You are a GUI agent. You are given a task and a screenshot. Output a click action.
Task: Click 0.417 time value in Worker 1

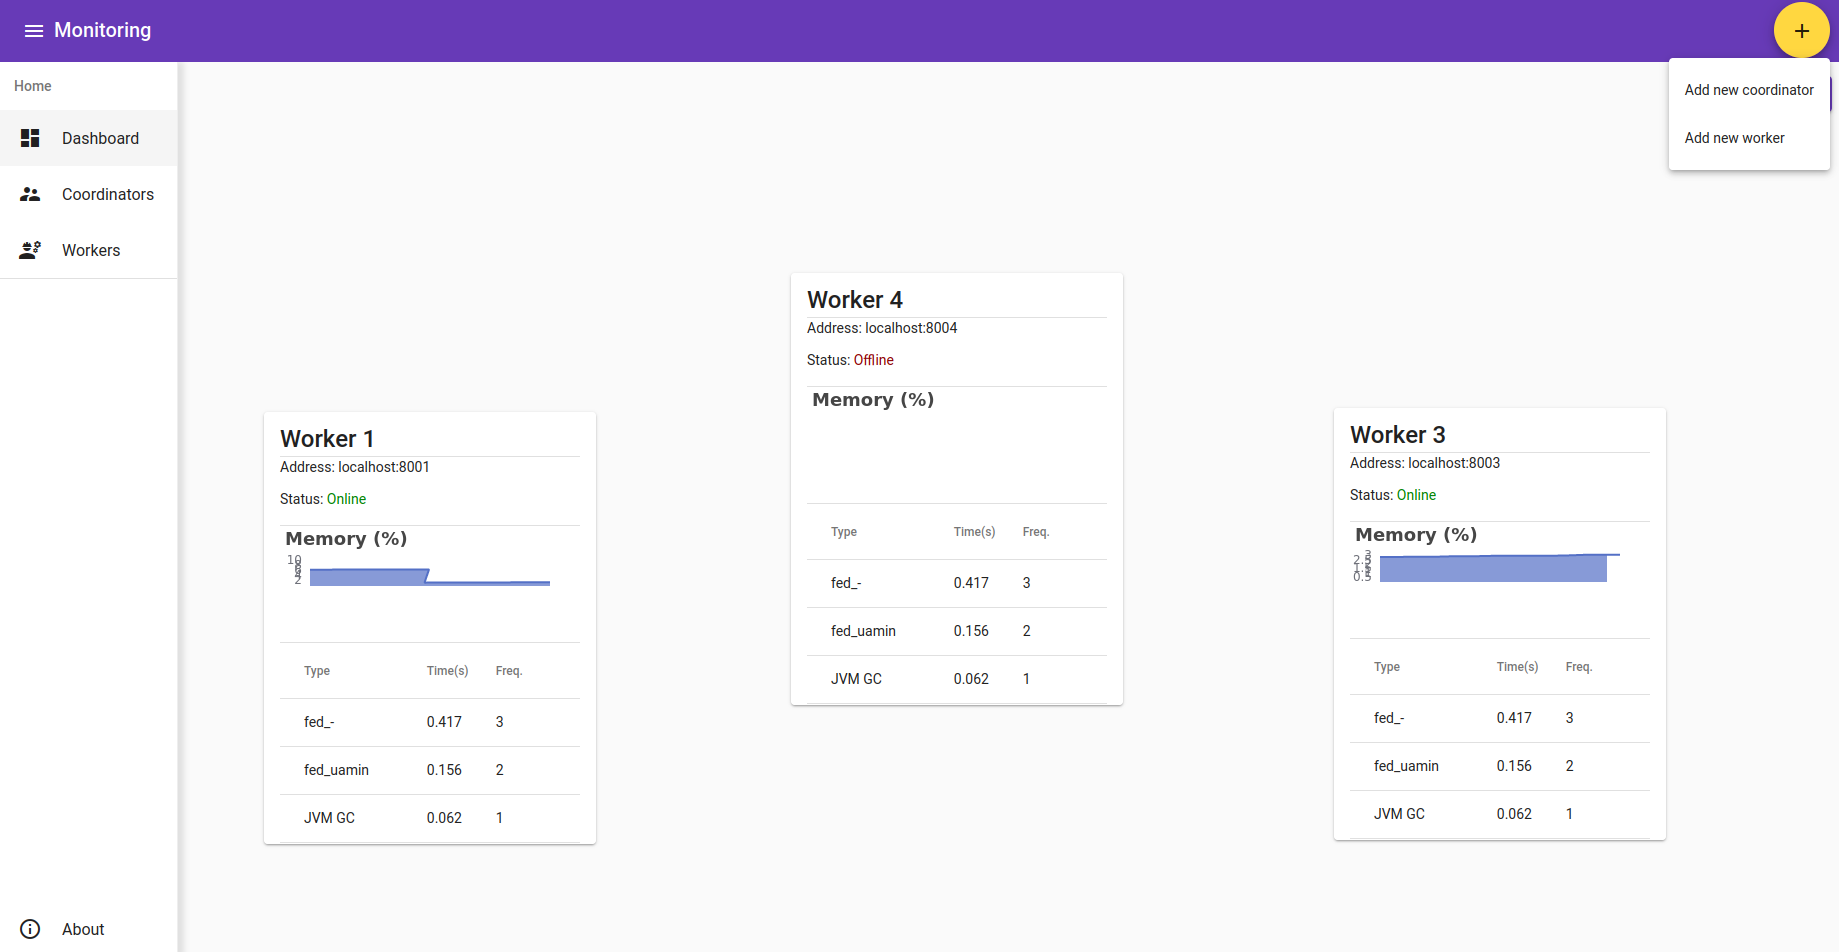(444, 722)
